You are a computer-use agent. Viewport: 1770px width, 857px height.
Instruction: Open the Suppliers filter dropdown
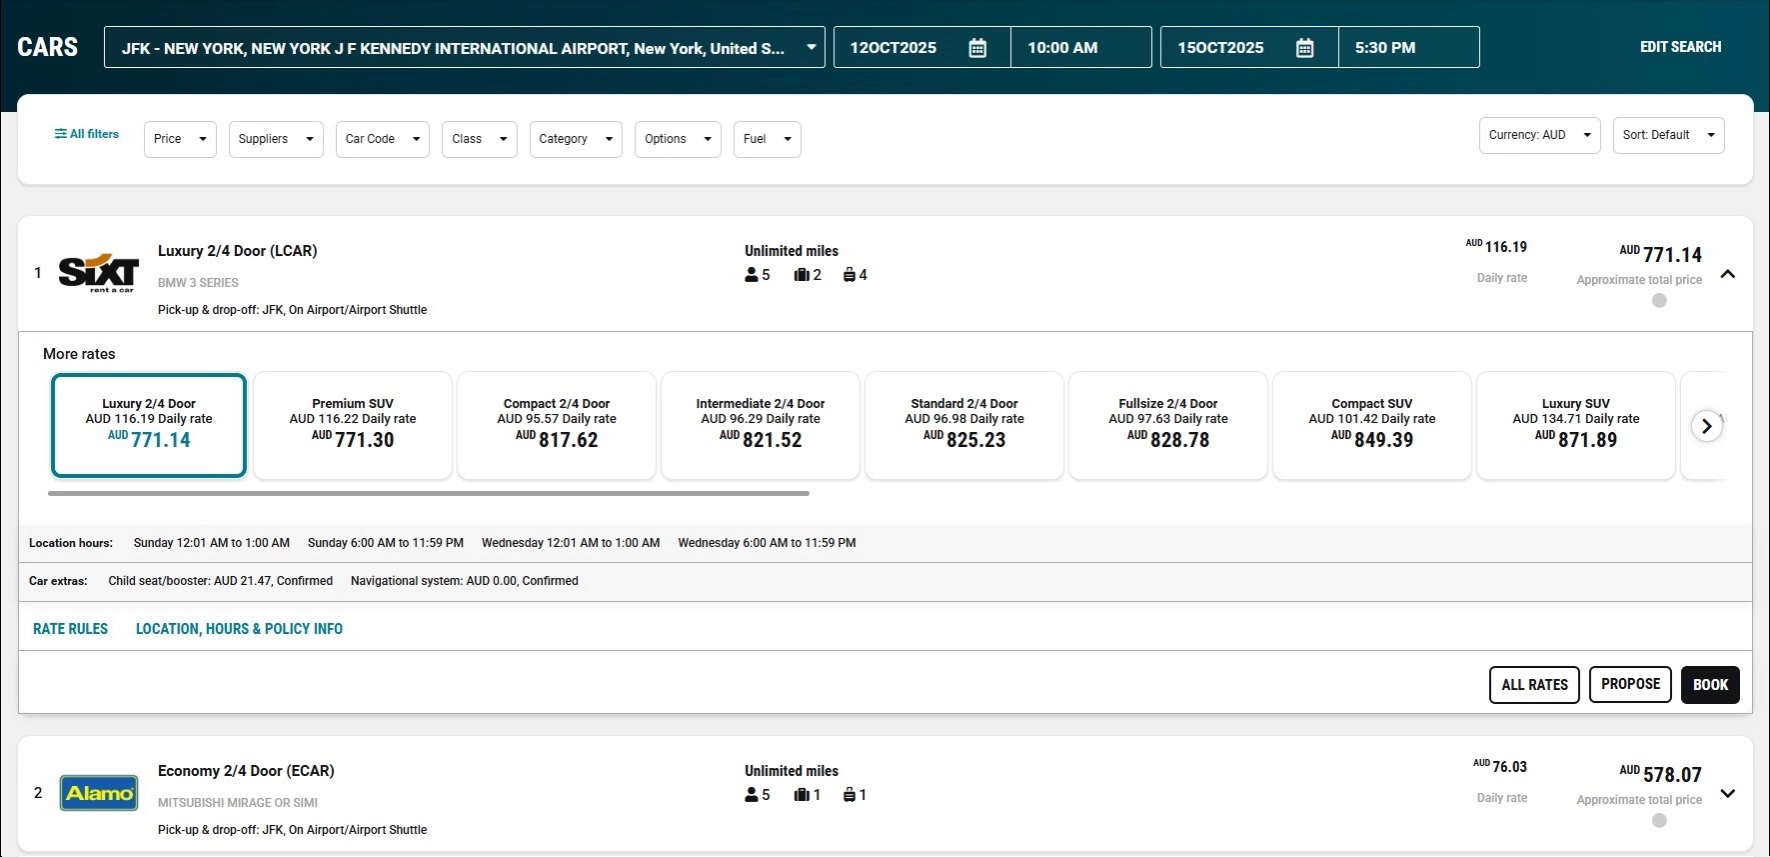coord(275,139)
